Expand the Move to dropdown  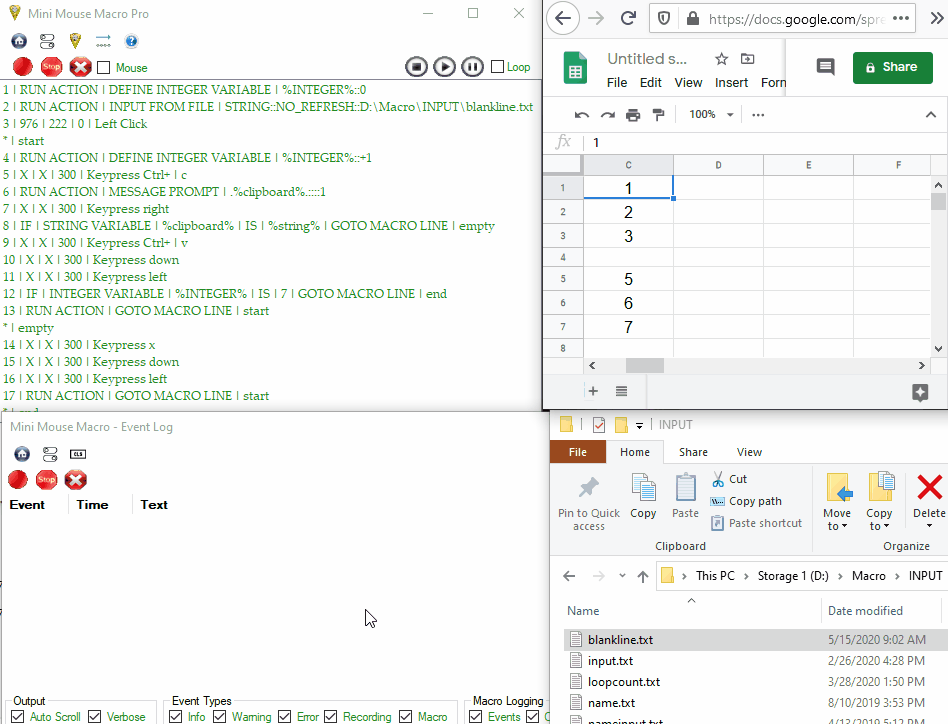pyautogui.click(x=837, y=526)
